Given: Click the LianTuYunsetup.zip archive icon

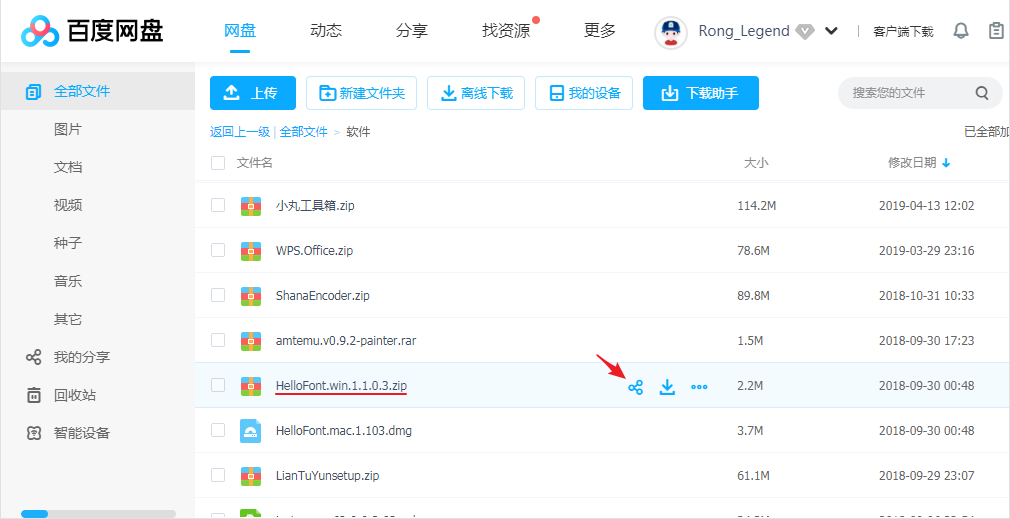Looking at the screenshot, I should pyautogui.click(x=251, y=476).
